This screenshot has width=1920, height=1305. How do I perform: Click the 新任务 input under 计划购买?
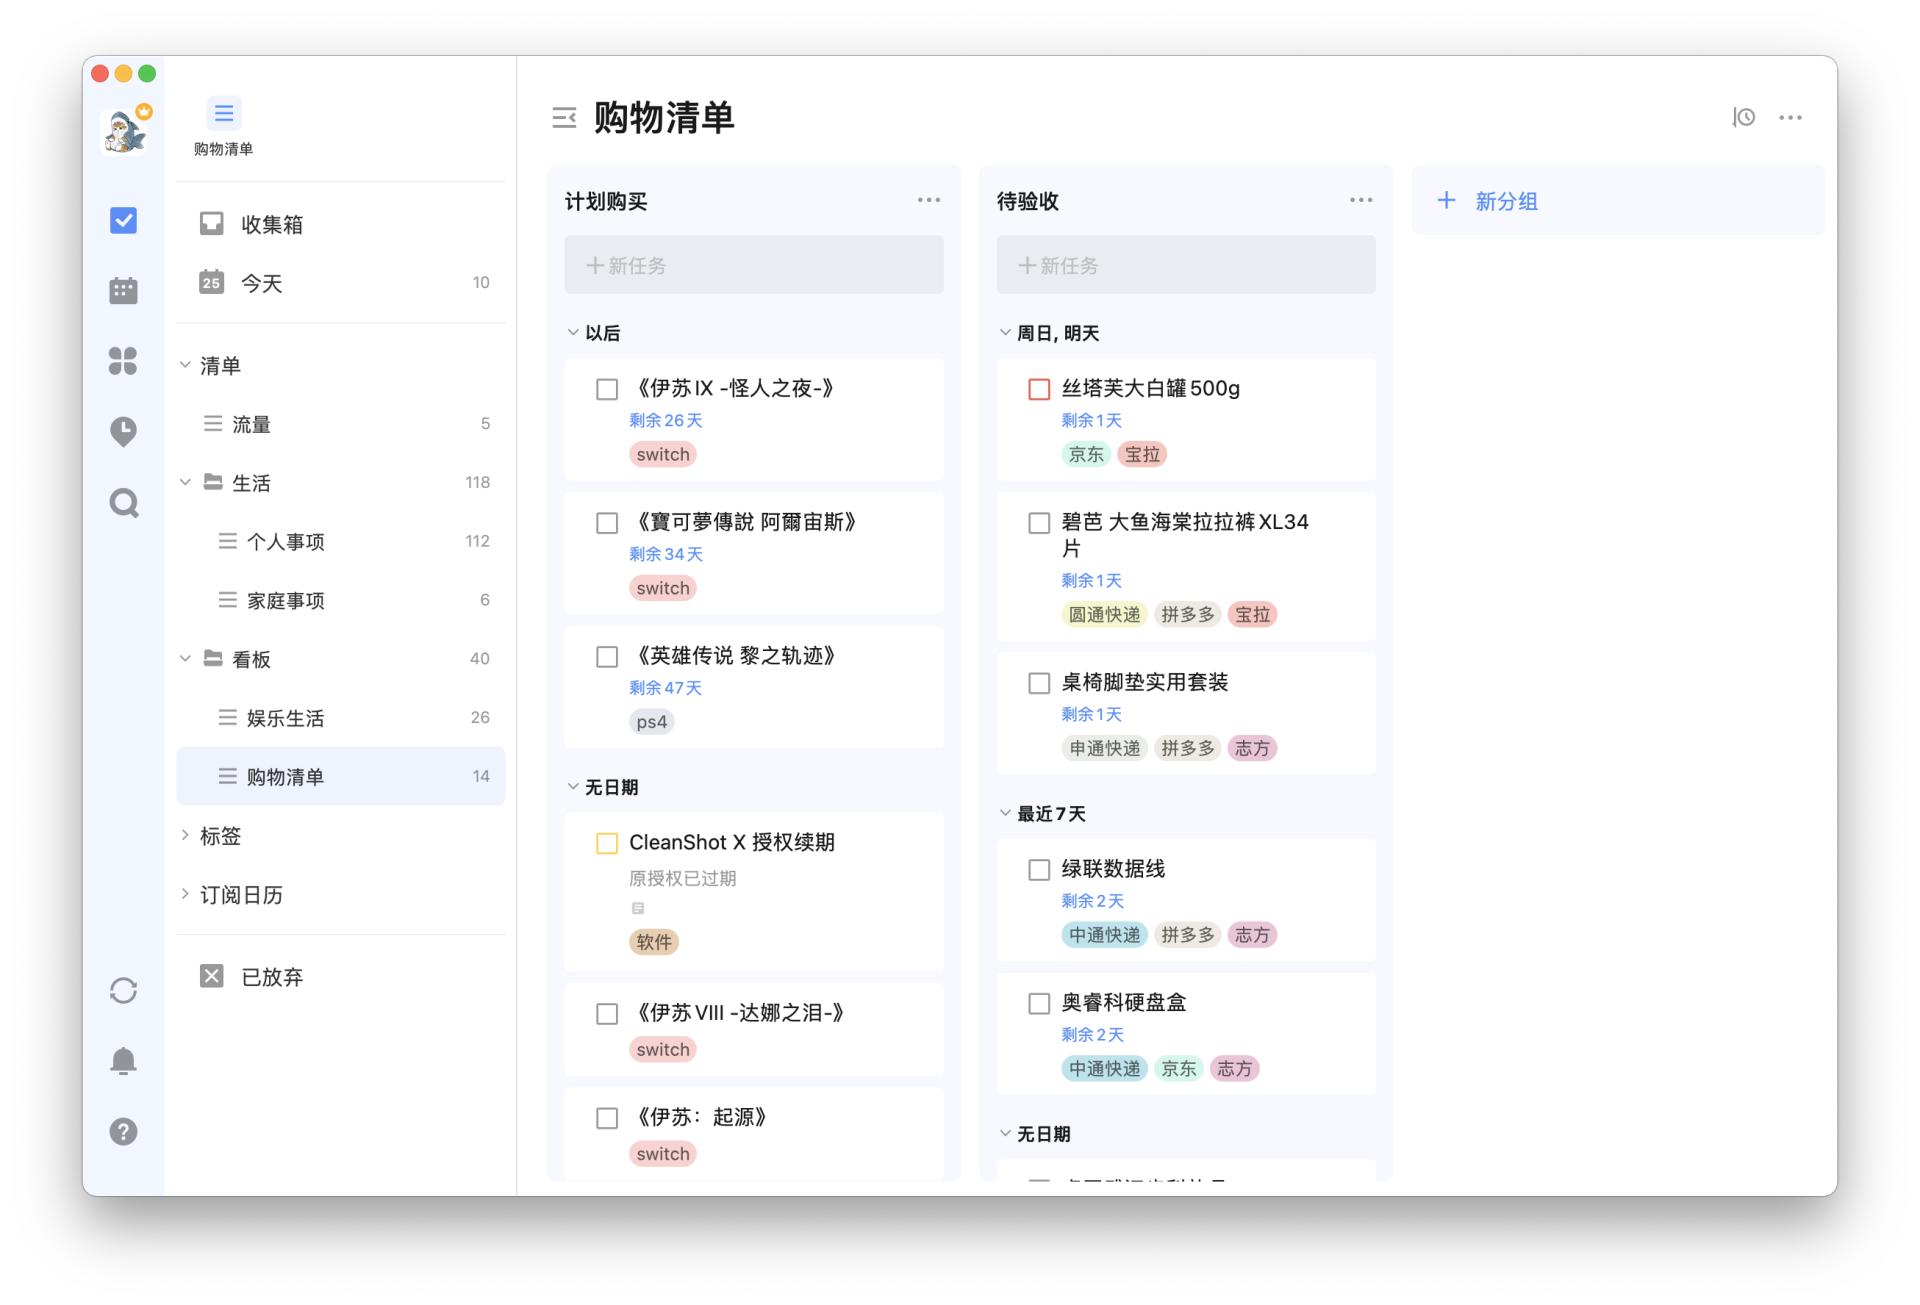coord(753,265)
